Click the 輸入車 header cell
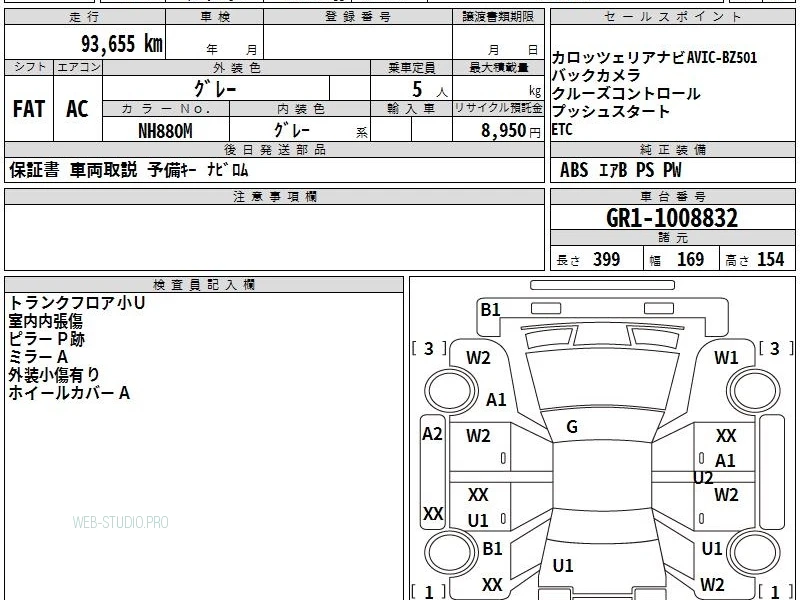Viewport: 800px width, 600px height. [x=412, y=109]
